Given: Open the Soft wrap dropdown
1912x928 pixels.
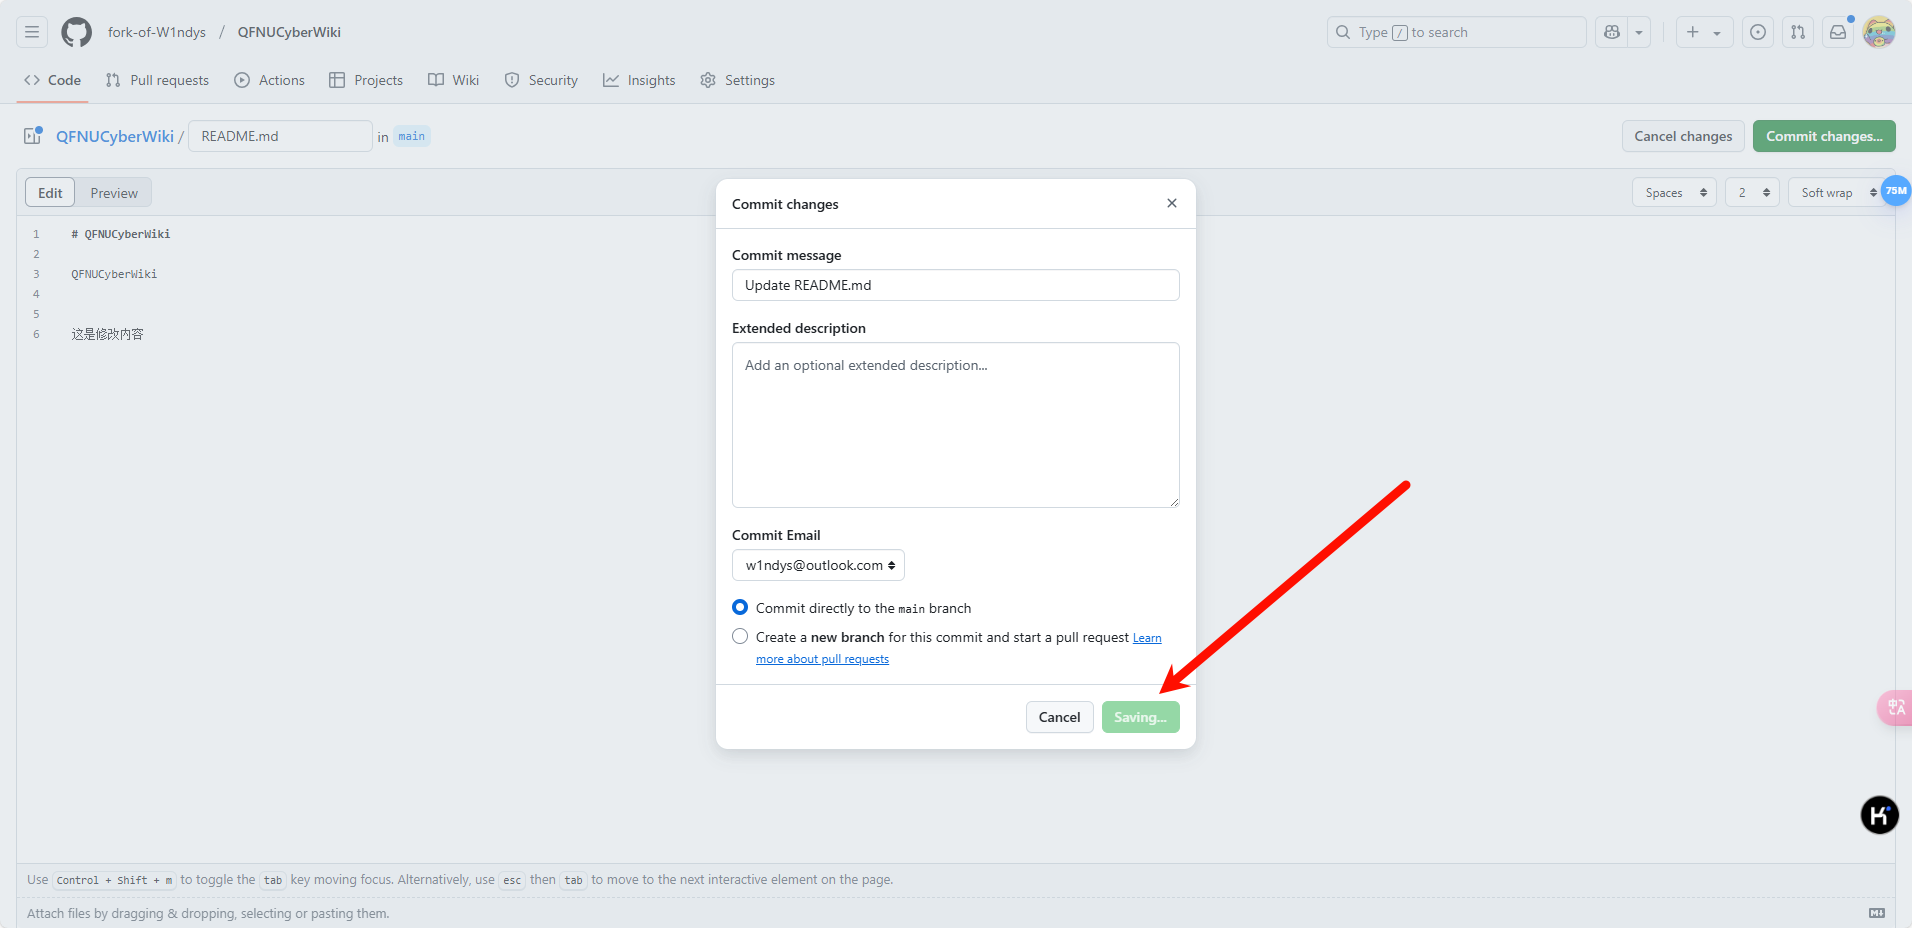Looking at the screenshot, I should coord(1838,193).
